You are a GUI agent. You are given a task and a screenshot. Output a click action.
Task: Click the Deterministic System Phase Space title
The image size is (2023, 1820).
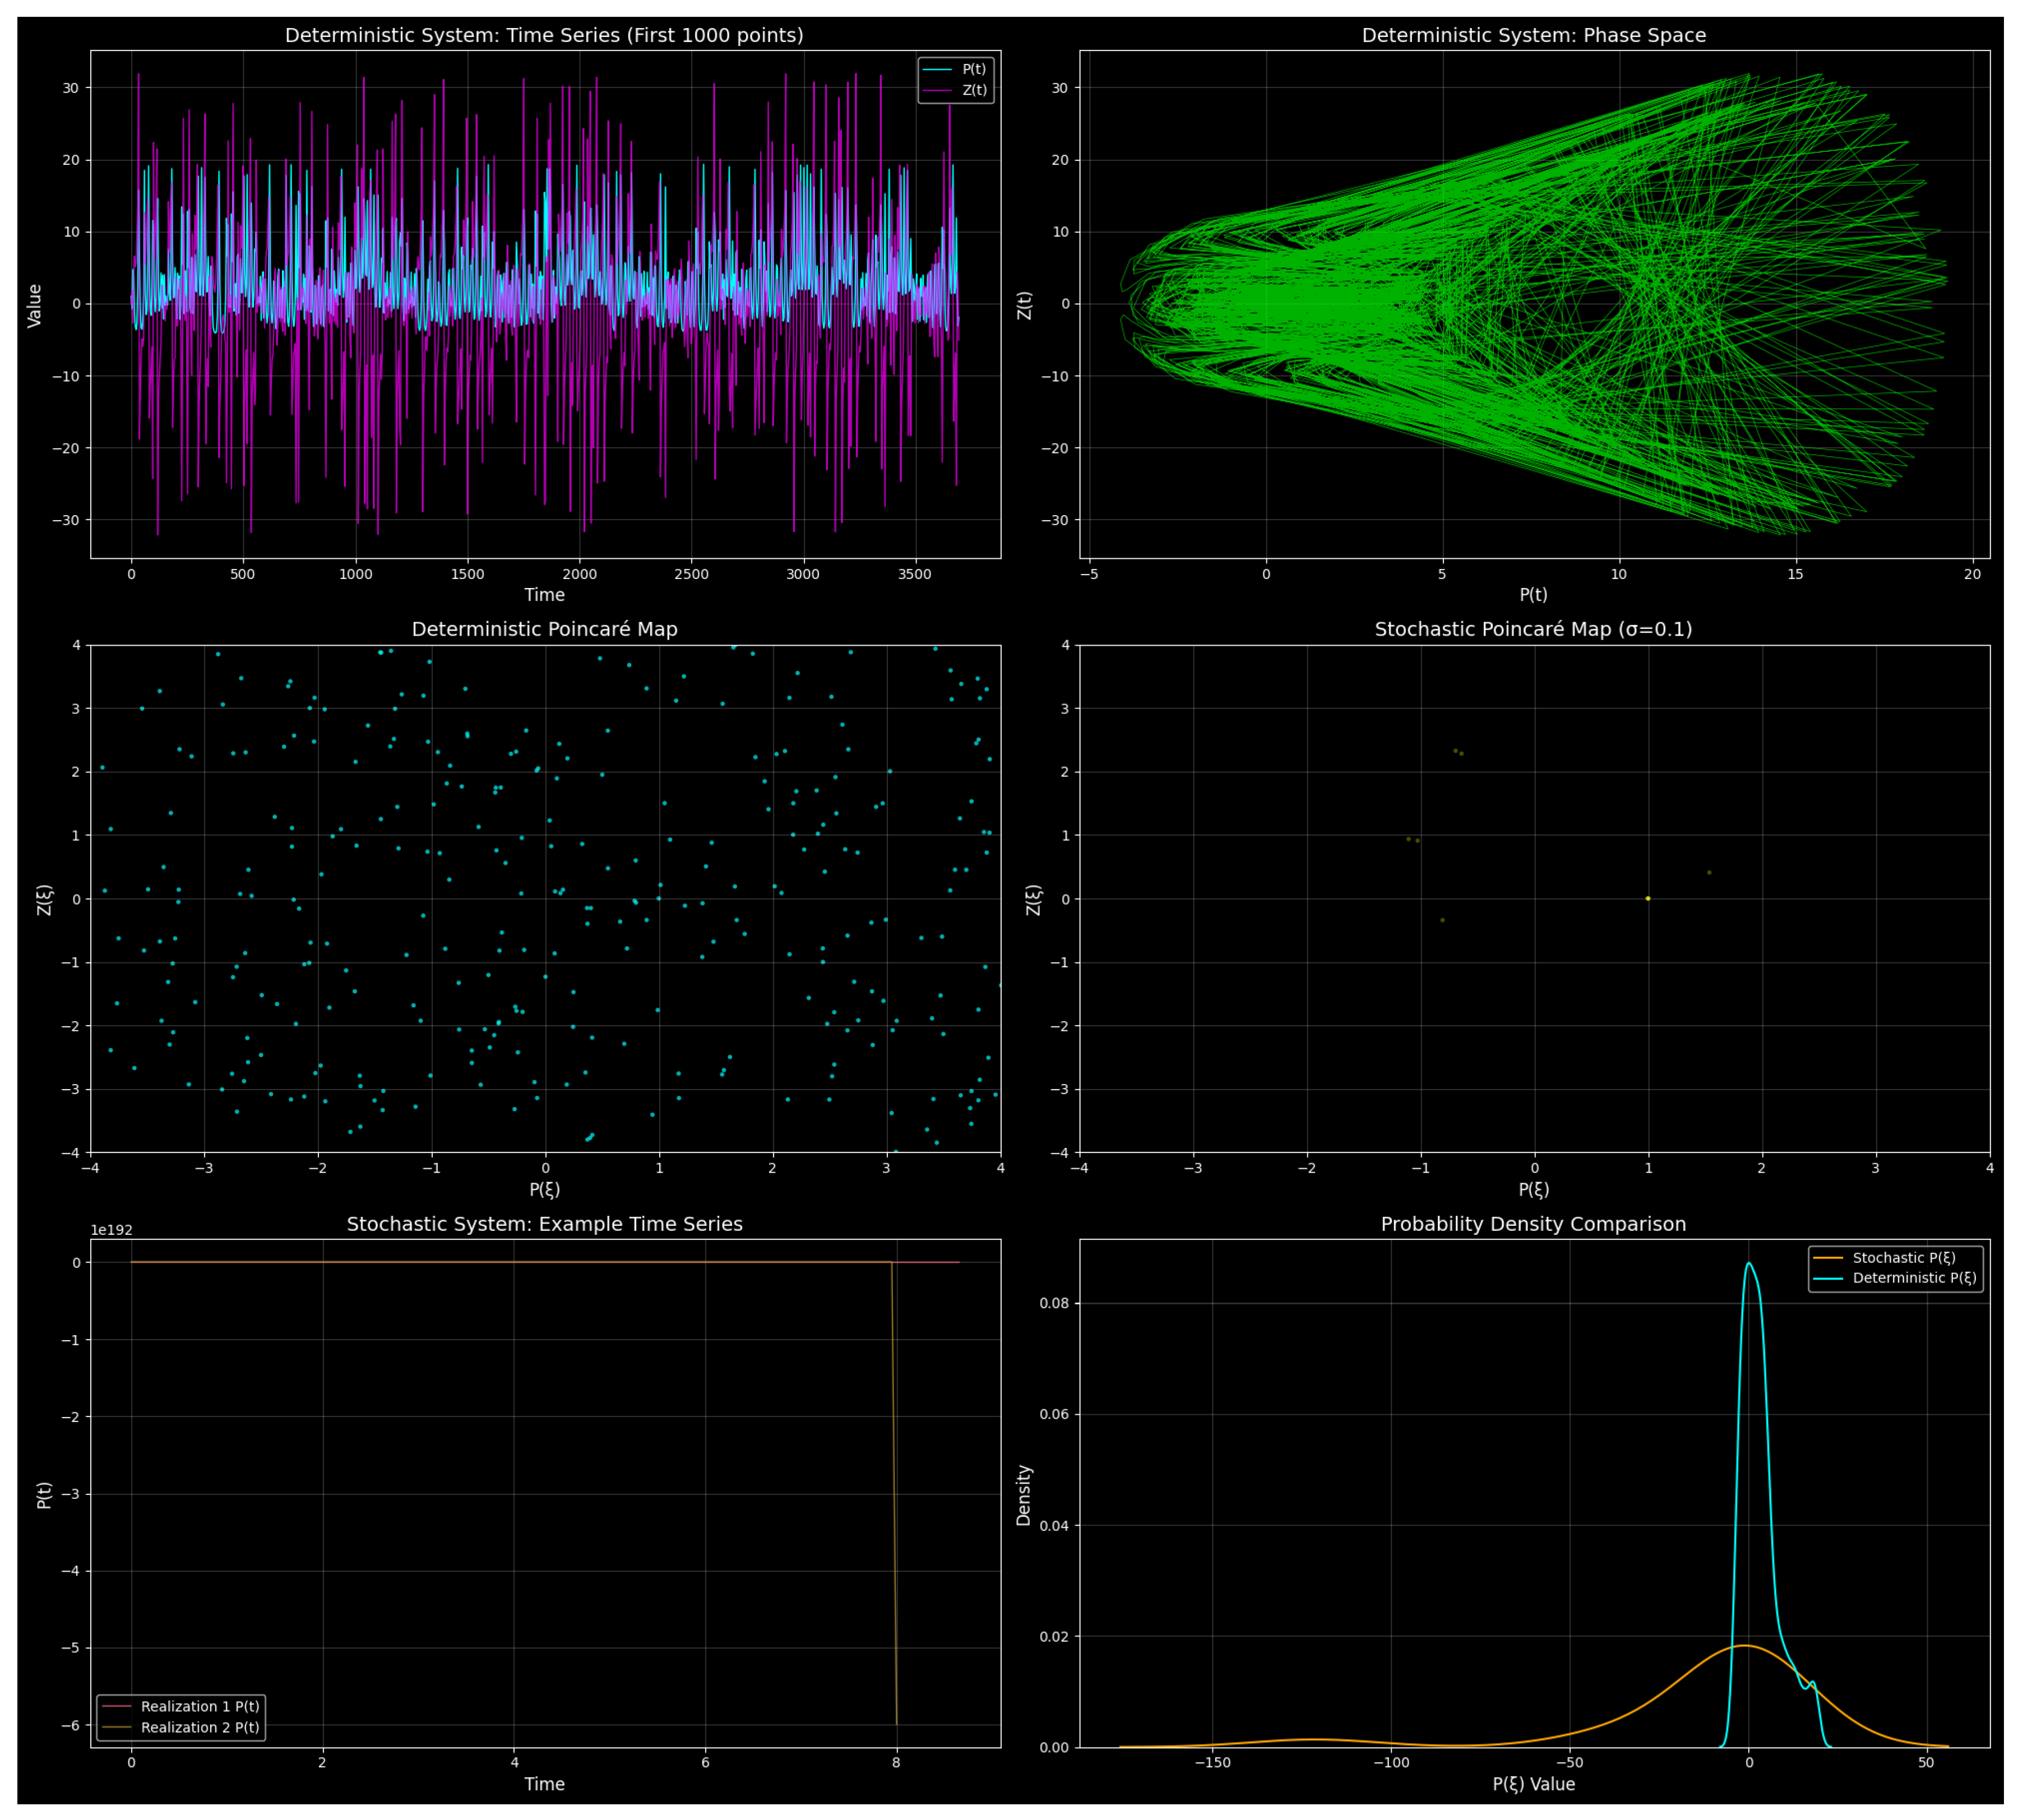tap(1533, 35)
